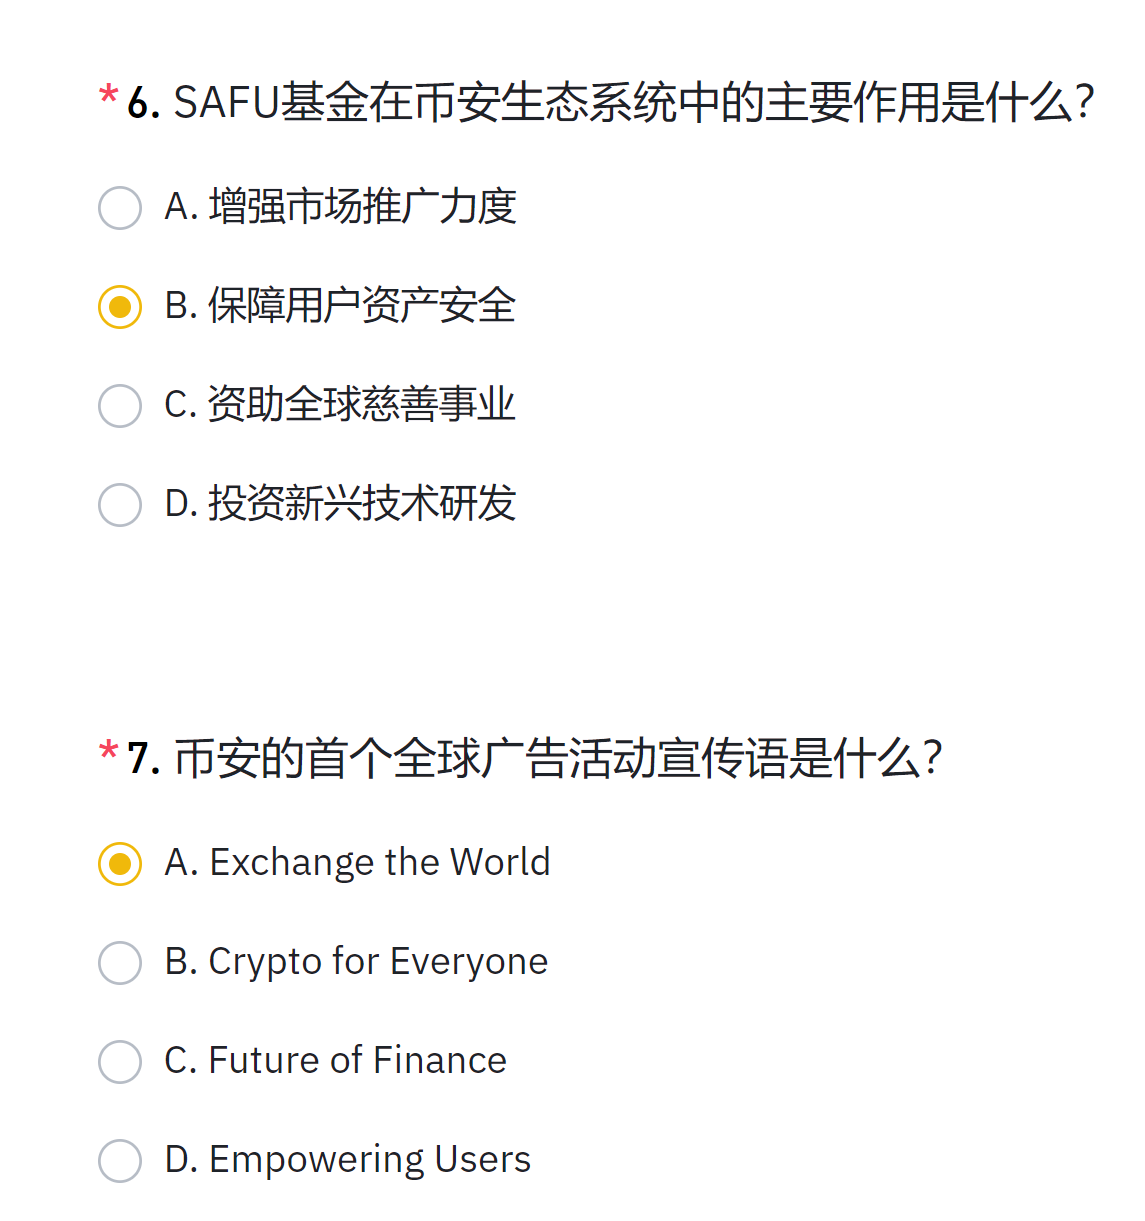Choose radio B Crypto for Everyone
This screenshot has width=1145, height=1221.
pos(120,963)
